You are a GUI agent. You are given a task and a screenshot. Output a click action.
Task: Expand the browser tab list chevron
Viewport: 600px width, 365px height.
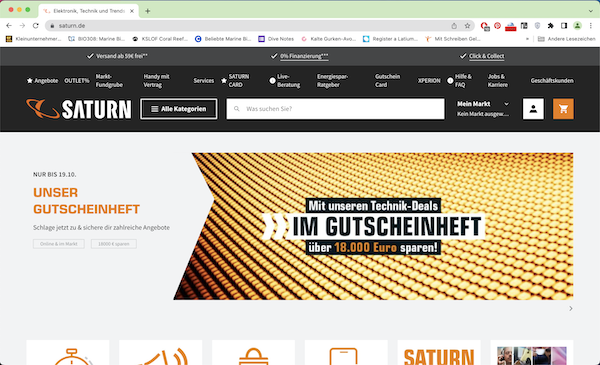pos(590,11)
